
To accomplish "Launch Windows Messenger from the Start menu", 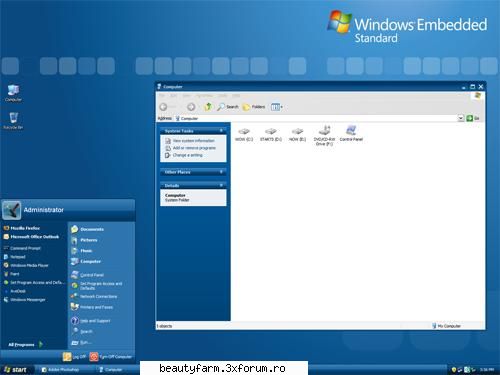I will pos(24,300).
